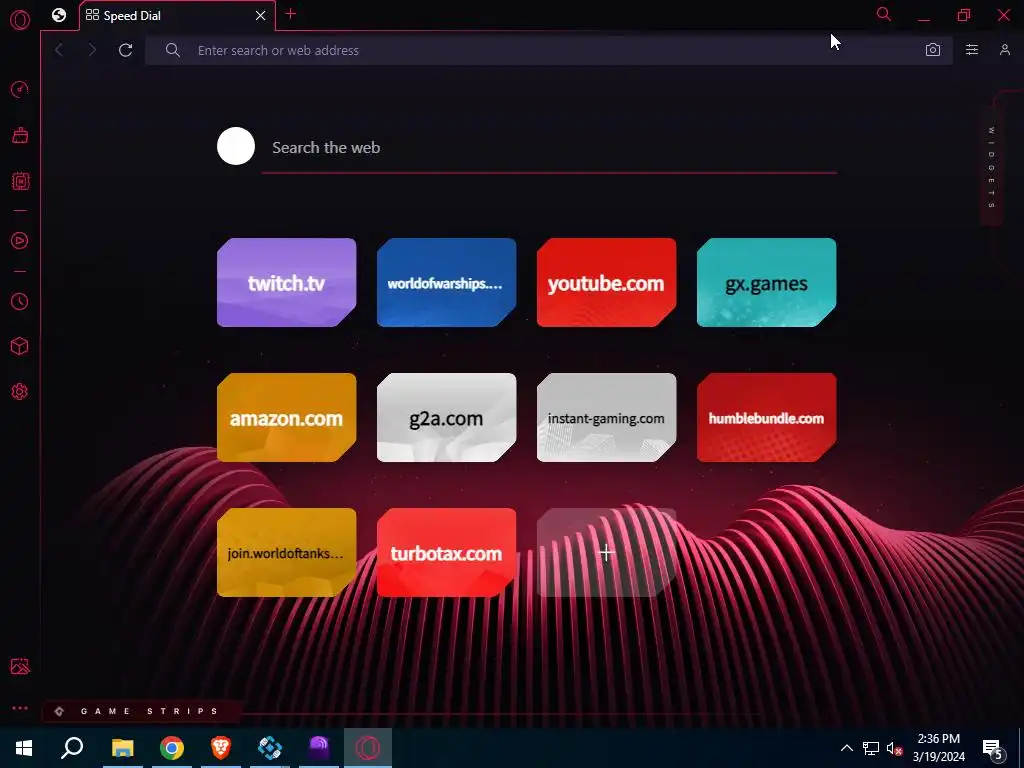Viewport: 1024px width, 768px height.
Task: Reload the page
Action: coord(125,50)
